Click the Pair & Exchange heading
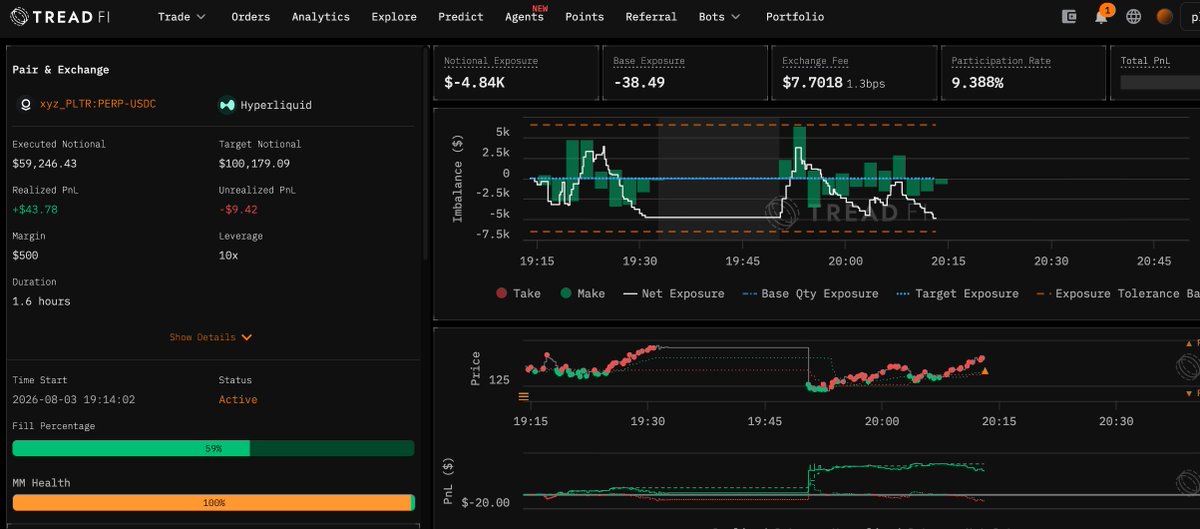 pyautogui.click(x=61, y=70)
